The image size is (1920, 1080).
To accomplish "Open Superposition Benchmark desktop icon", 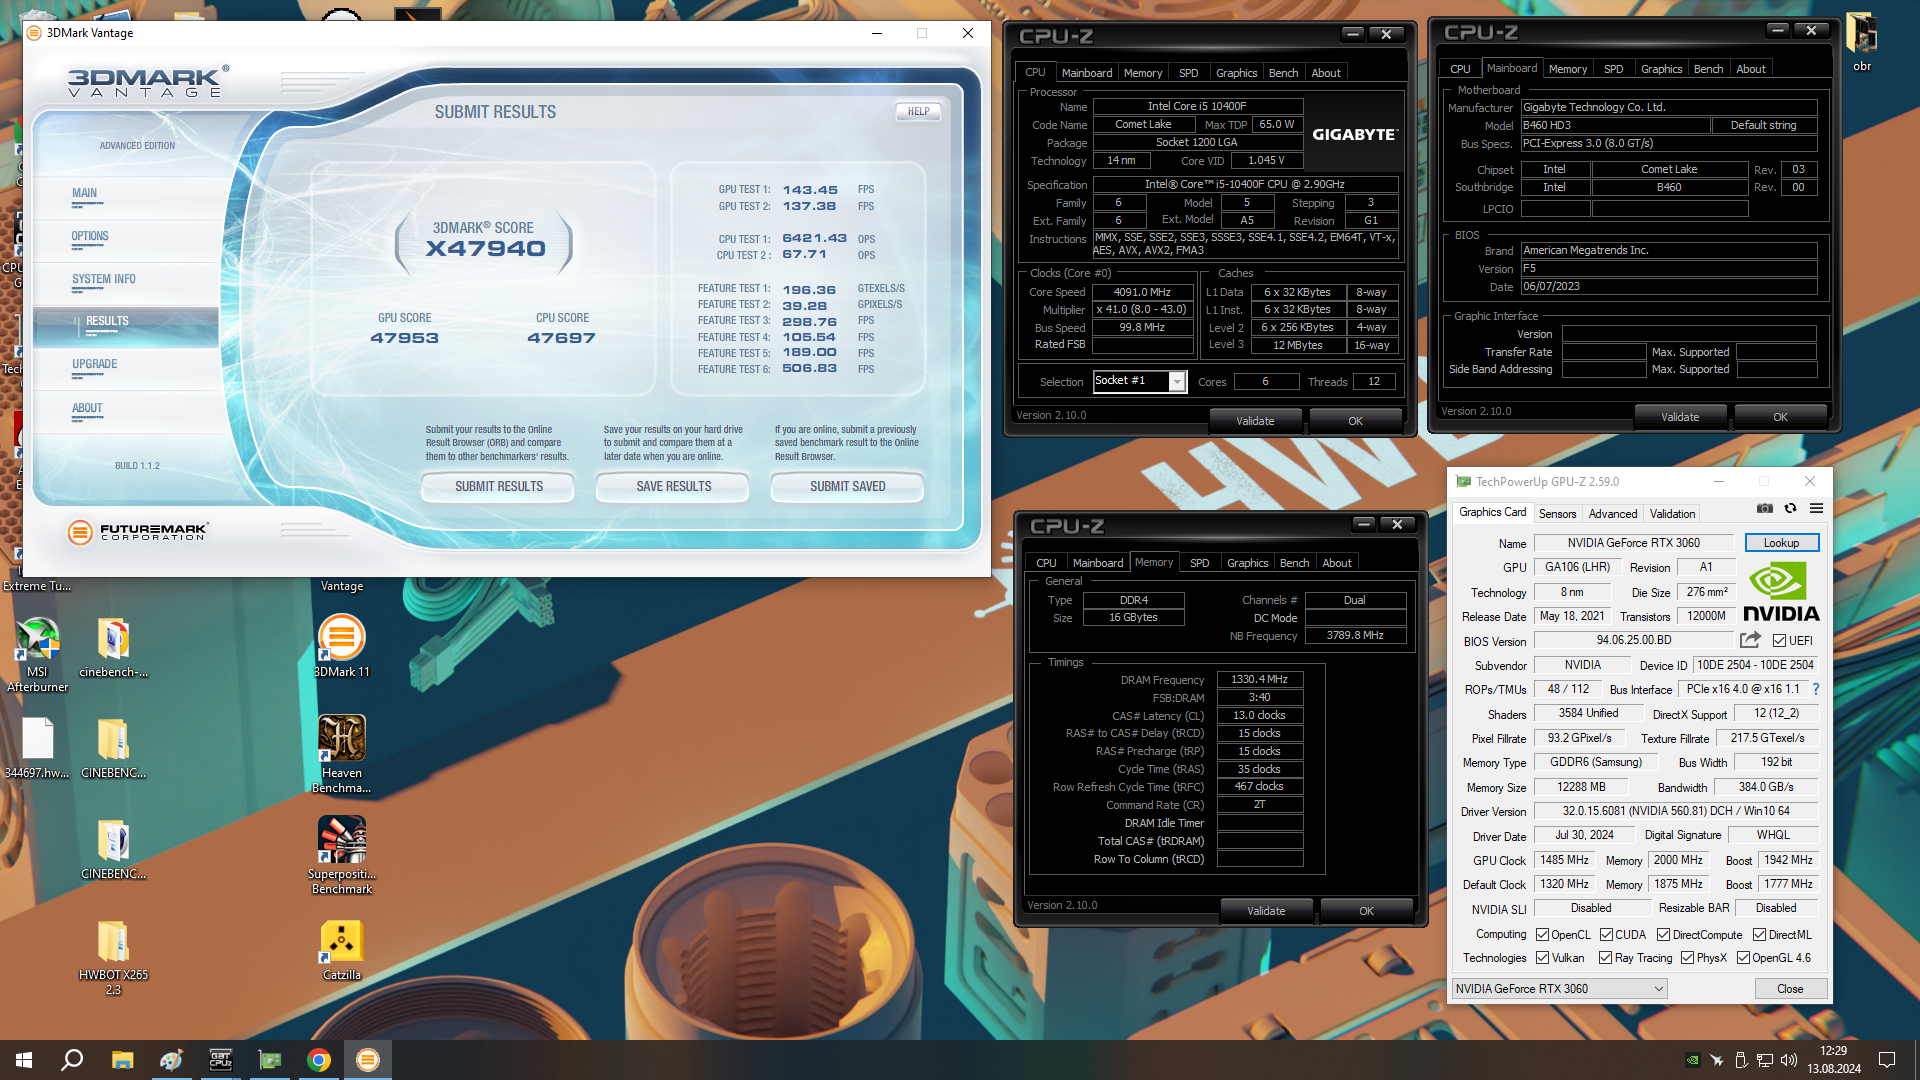I will (x=341, y=855).
